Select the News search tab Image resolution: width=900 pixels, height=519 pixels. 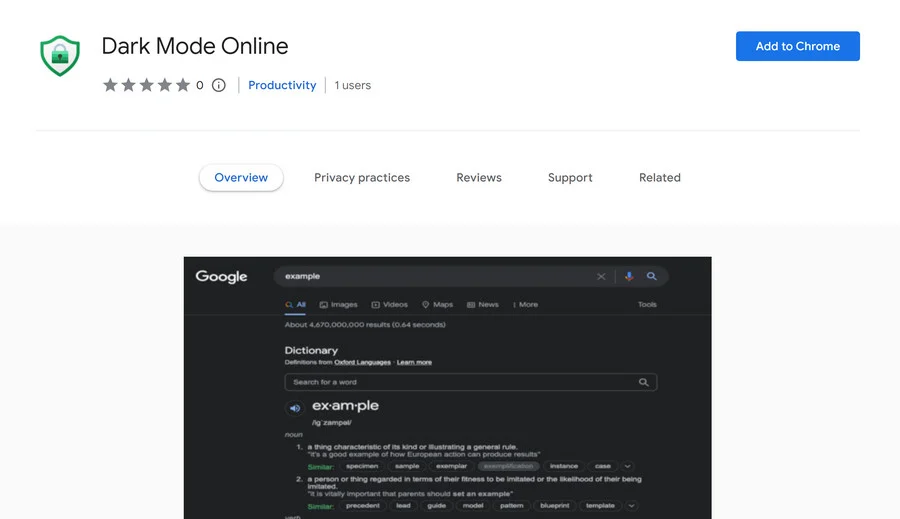click(483, 305)
